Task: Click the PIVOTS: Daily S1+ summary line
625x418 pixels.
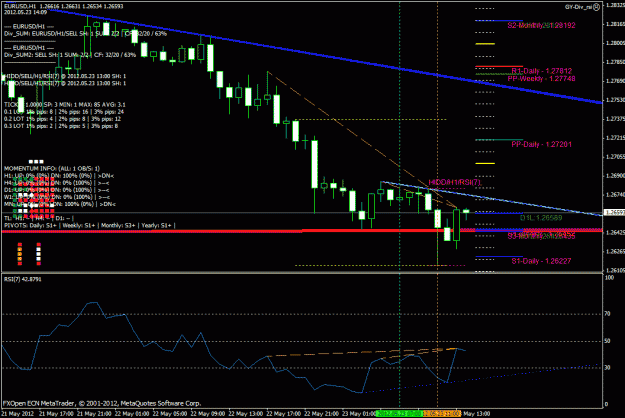Action: click(x=89, y=226)
